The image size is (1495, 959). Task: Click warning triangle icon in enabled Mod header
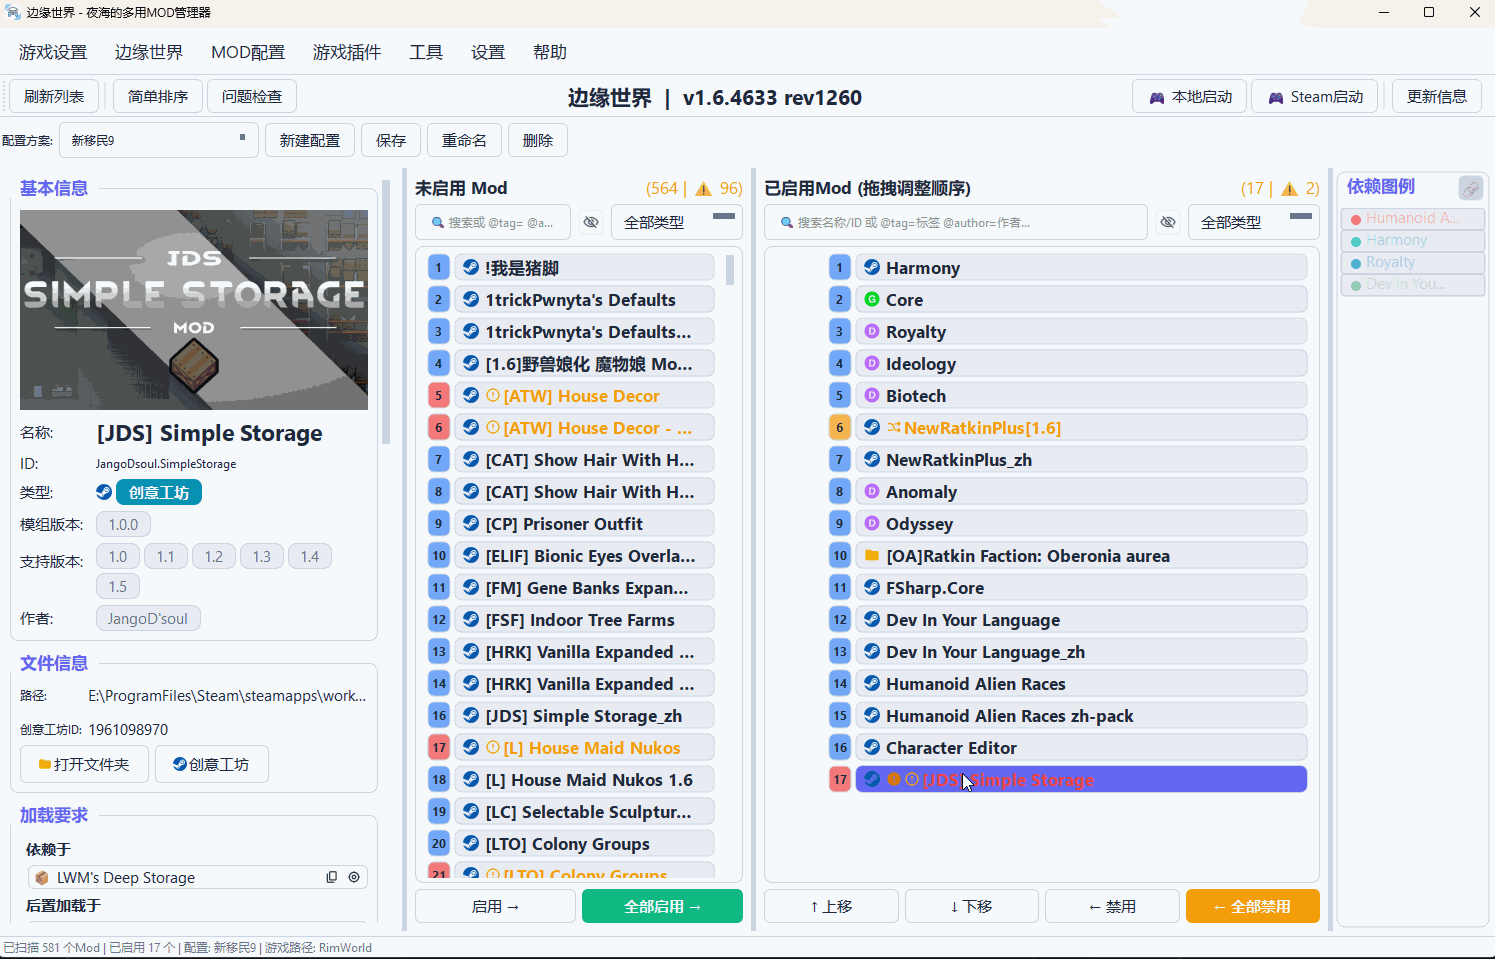(1289, 189)
